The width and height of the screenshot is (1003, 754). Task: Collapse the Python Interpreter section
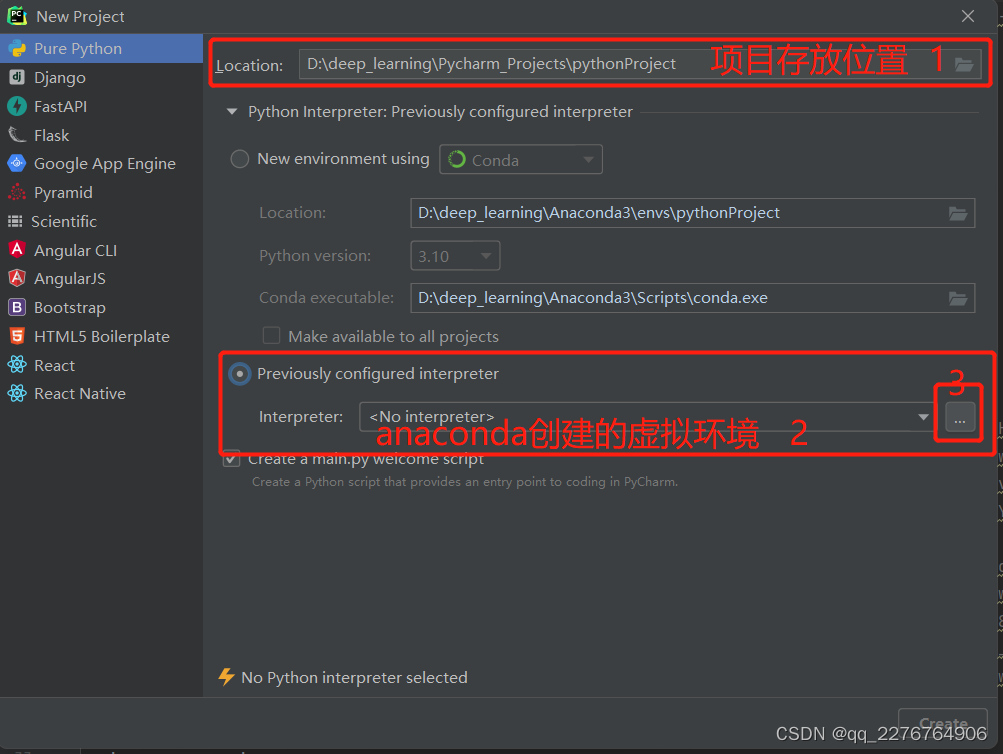click(x=232, y=112)
